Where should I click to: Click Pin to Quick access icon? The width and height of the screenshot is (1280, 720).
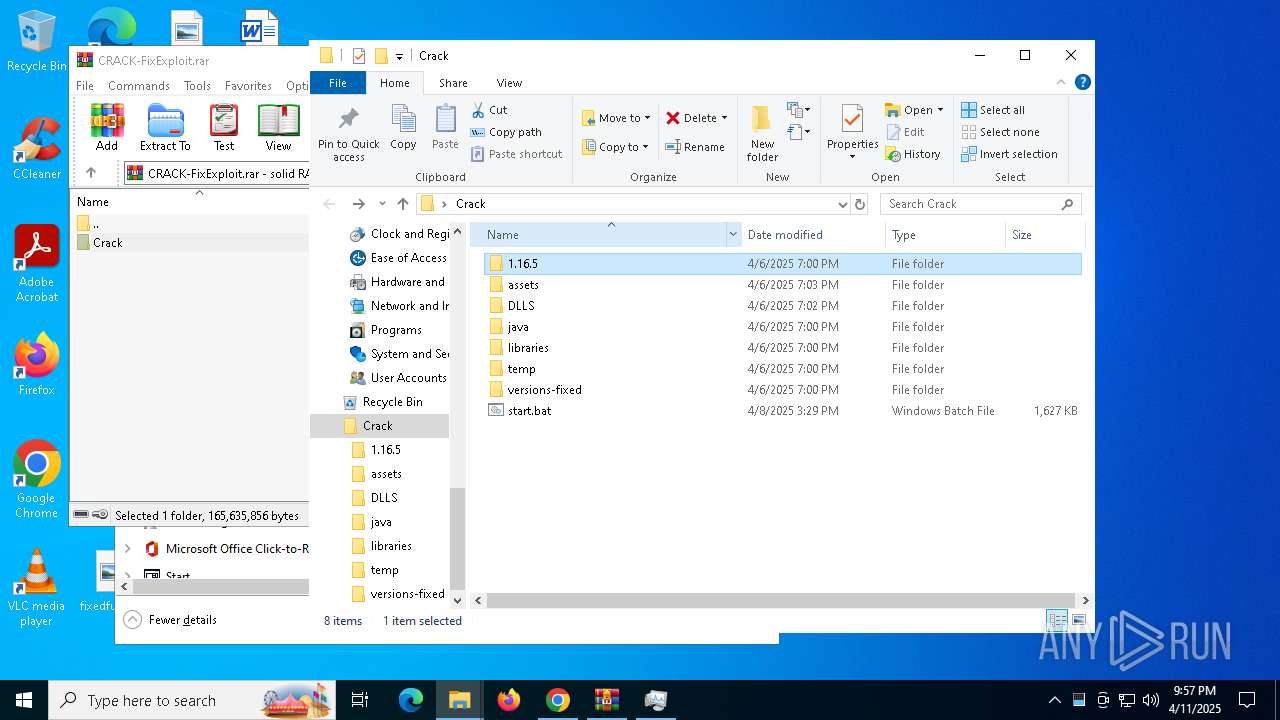[348, 119]
